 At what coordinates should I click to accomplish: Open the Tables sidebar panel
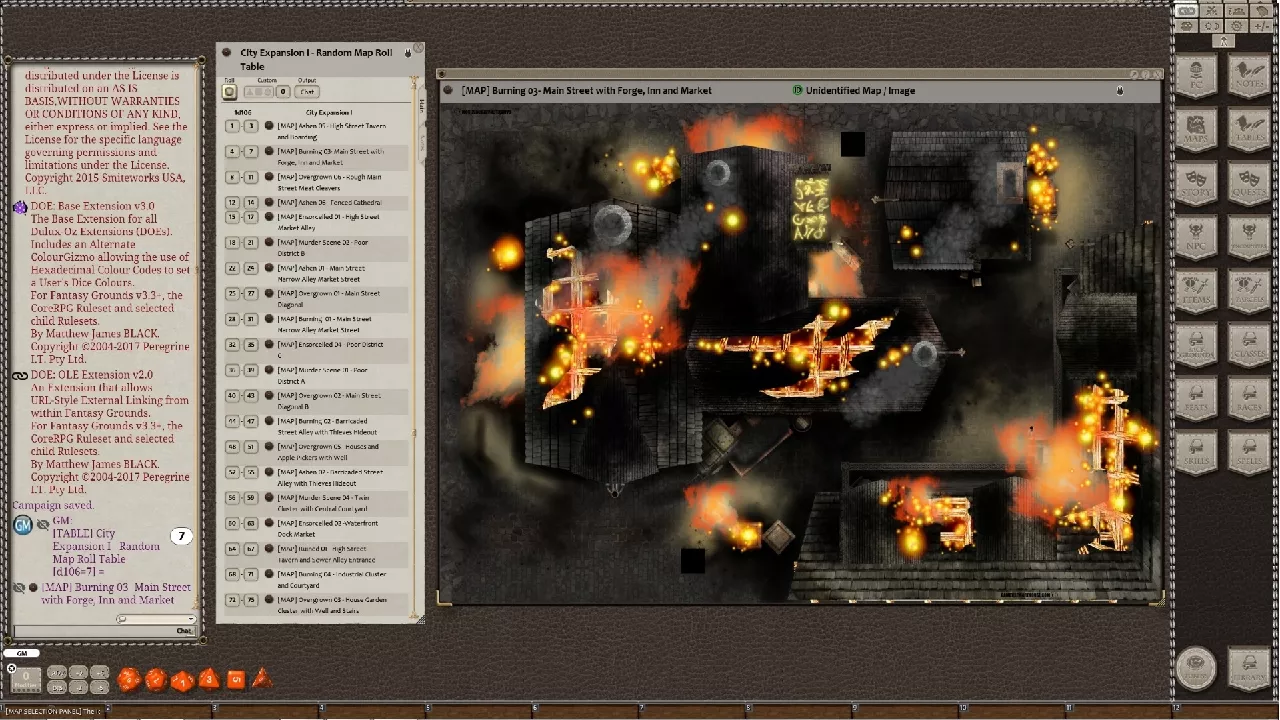(x=1248, y=130)
